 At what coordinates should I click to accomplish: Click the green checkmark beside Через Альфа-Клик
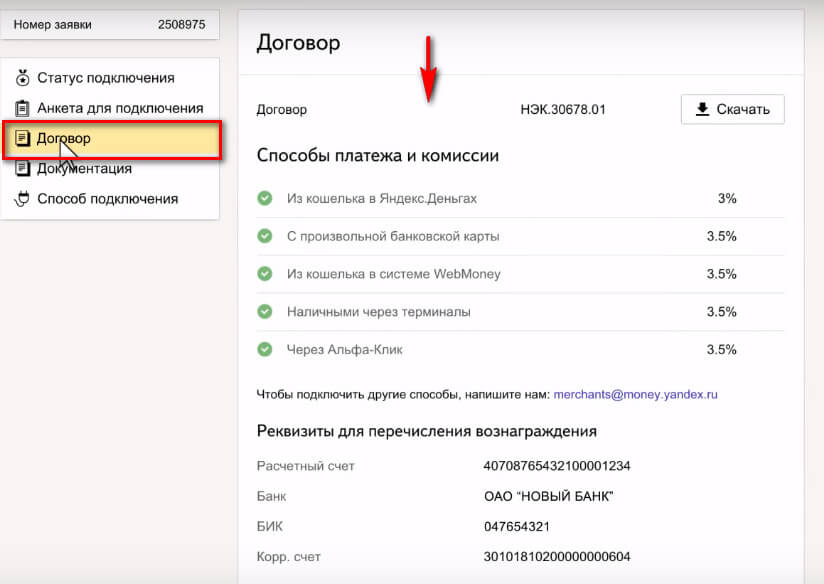pos(264,349)
